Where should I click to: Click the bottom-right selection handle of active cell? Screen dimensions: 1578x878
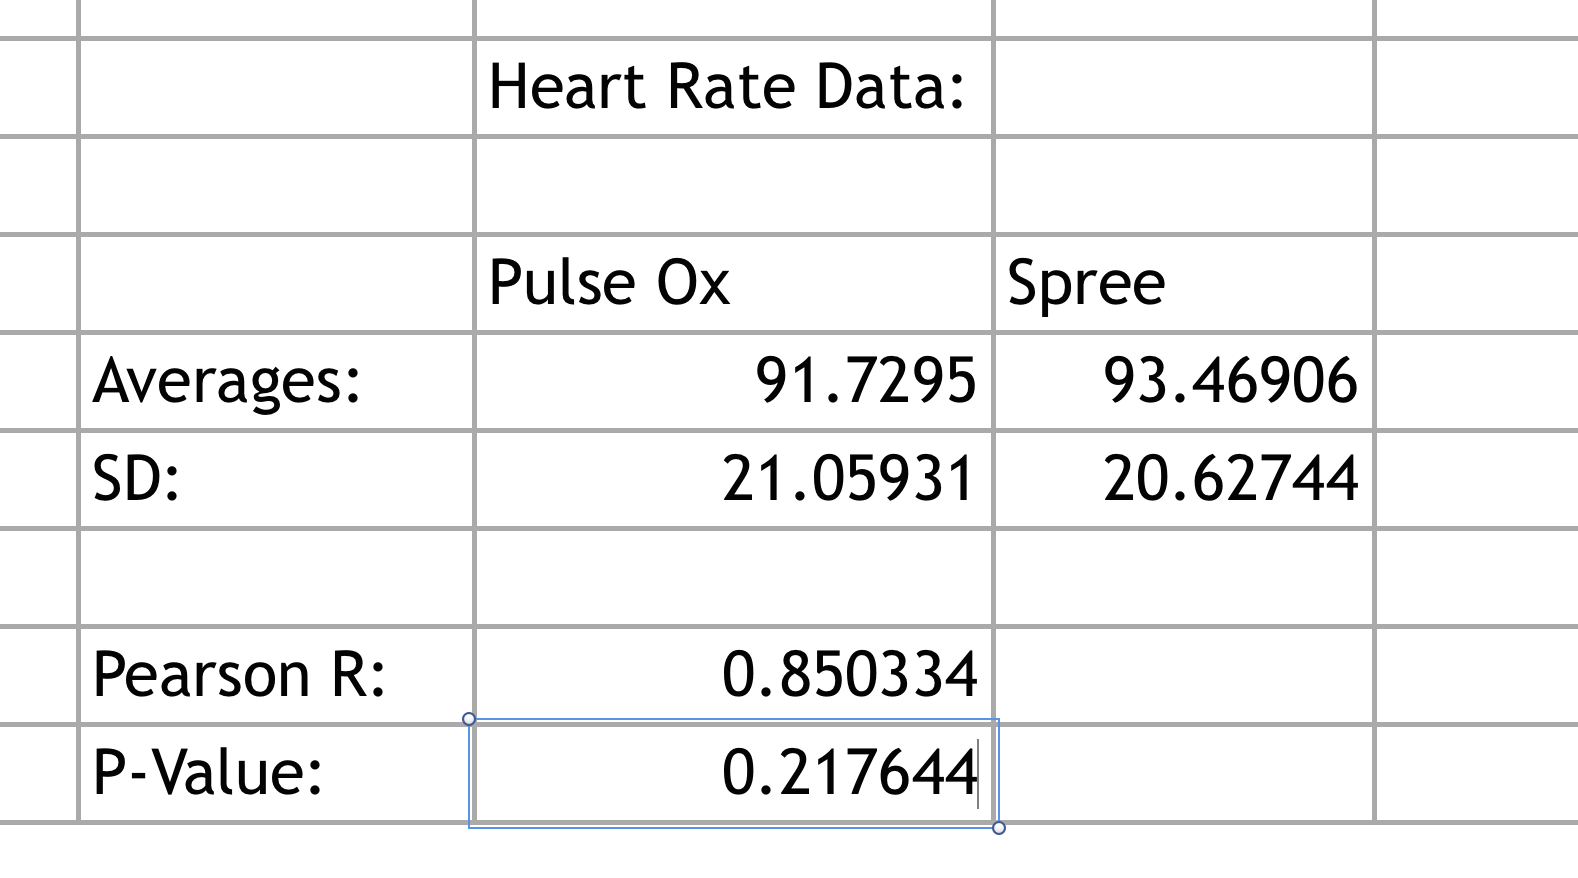point(998,827)
